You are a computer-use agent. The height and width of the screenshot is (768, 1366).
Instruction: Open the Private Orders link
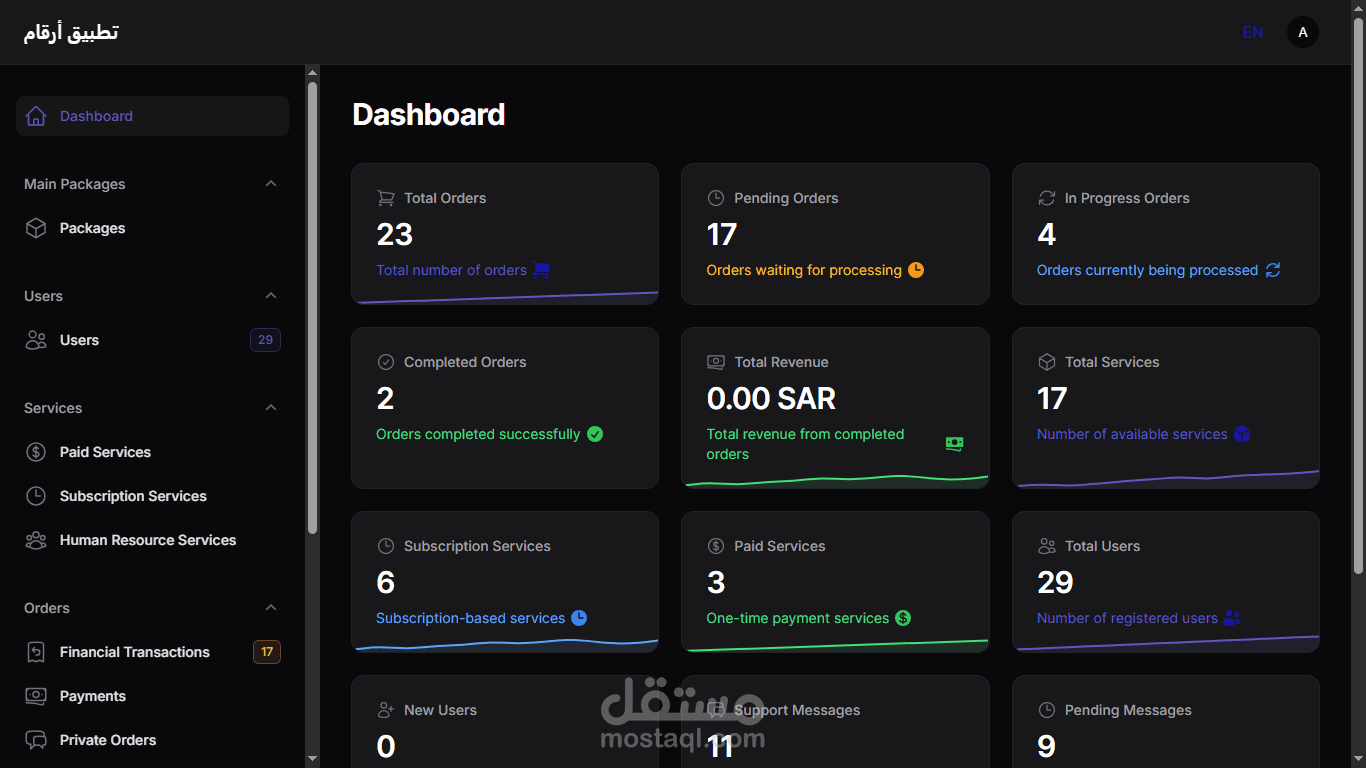(x=152, y=740)
